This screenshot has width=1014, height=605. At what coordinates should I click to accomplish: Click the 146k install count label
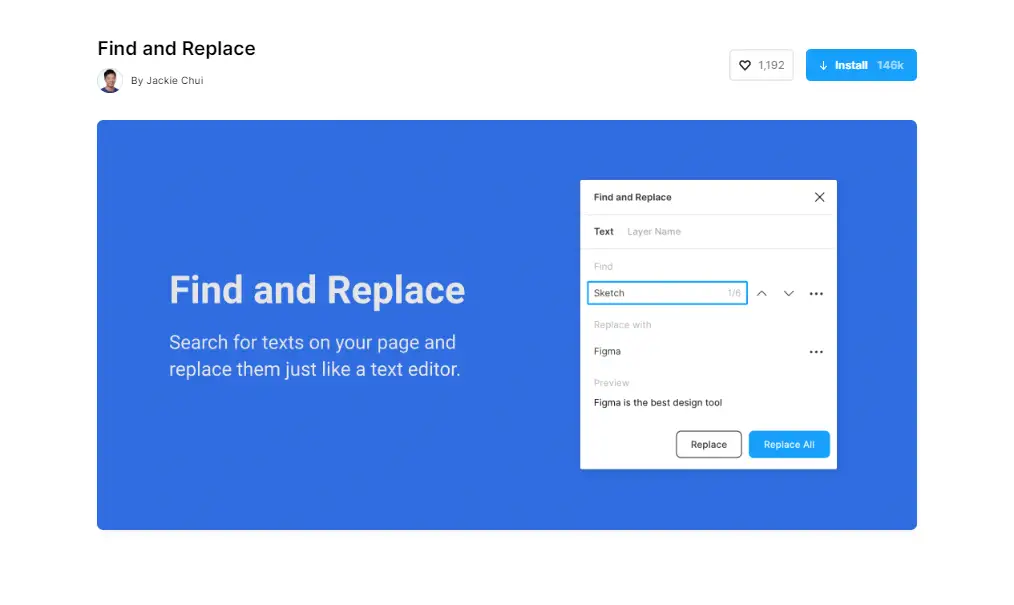pyautogui.click(x=890, y=65)
